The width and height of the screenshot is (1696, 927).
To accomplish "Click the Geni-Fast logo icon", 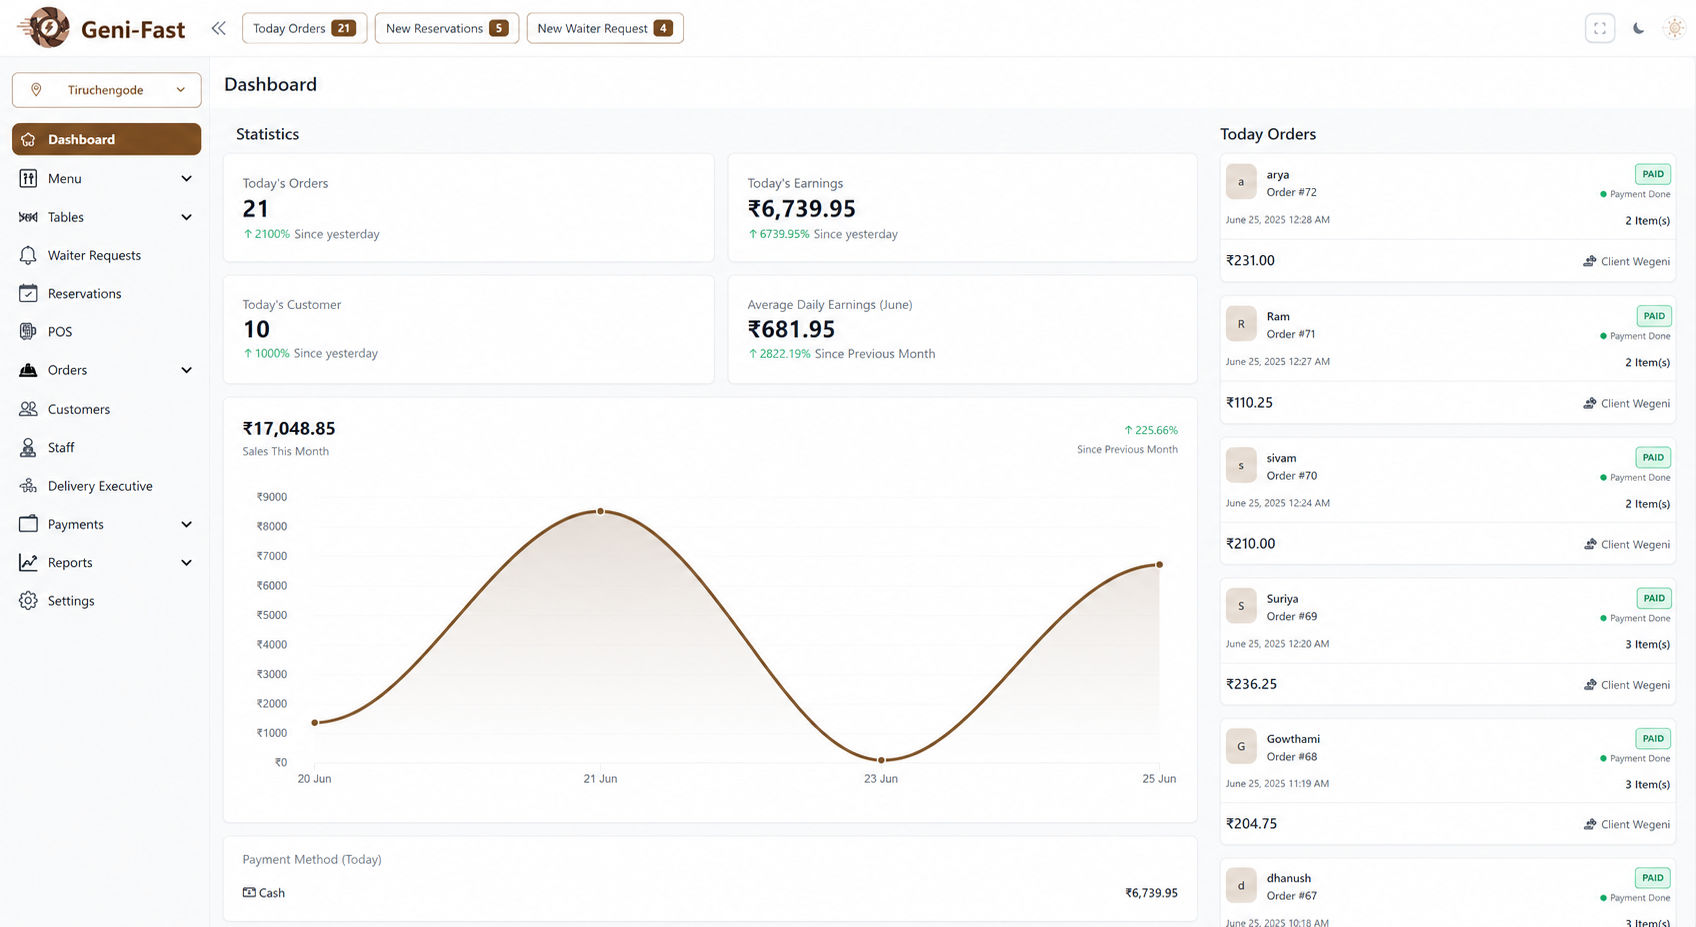I will [44, 28].
